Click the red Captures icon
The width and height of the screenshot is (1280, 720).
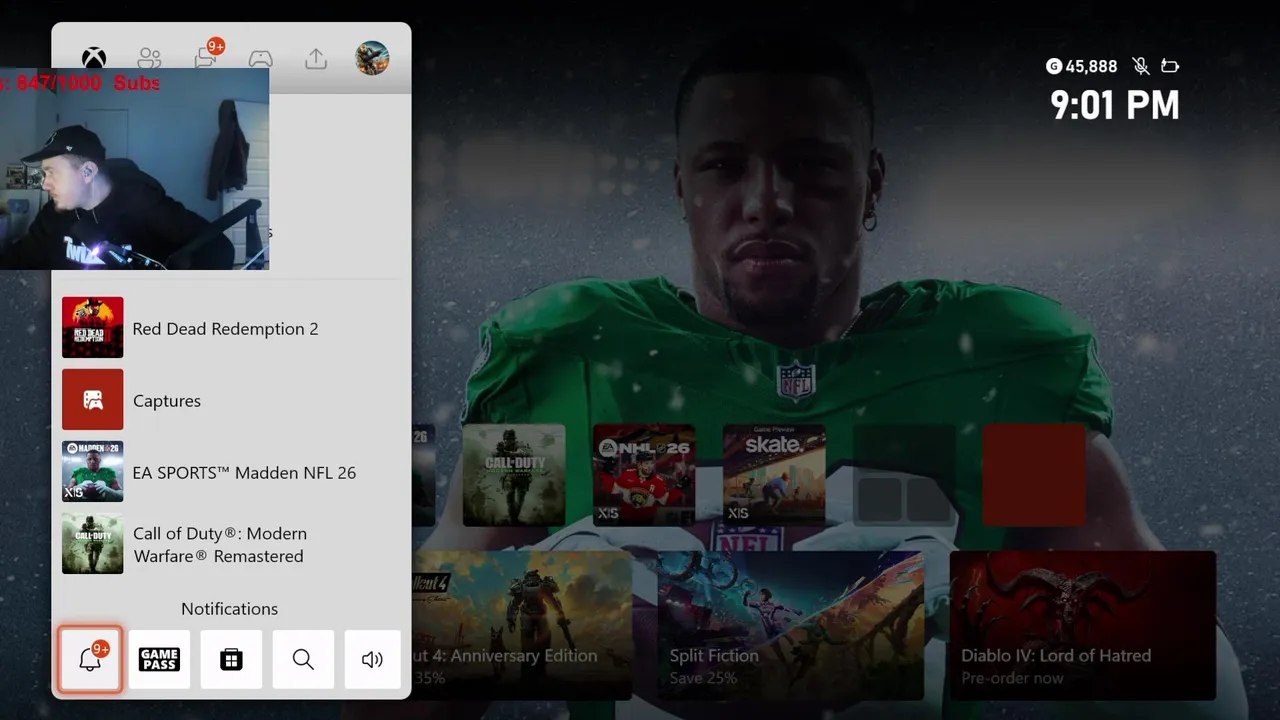[x=93, y=400]
